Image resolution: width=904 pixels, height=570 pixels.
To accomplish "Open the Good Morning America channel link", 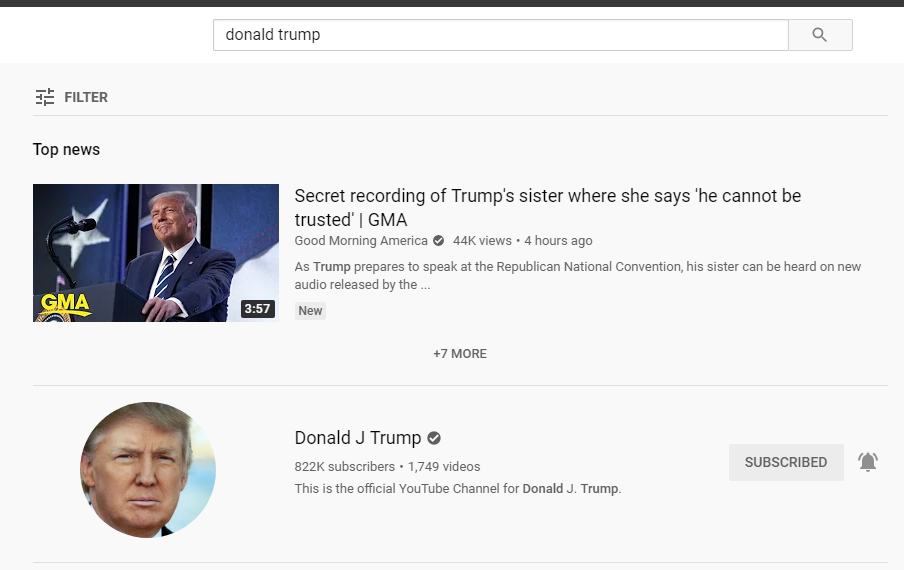I will [361, 241].
